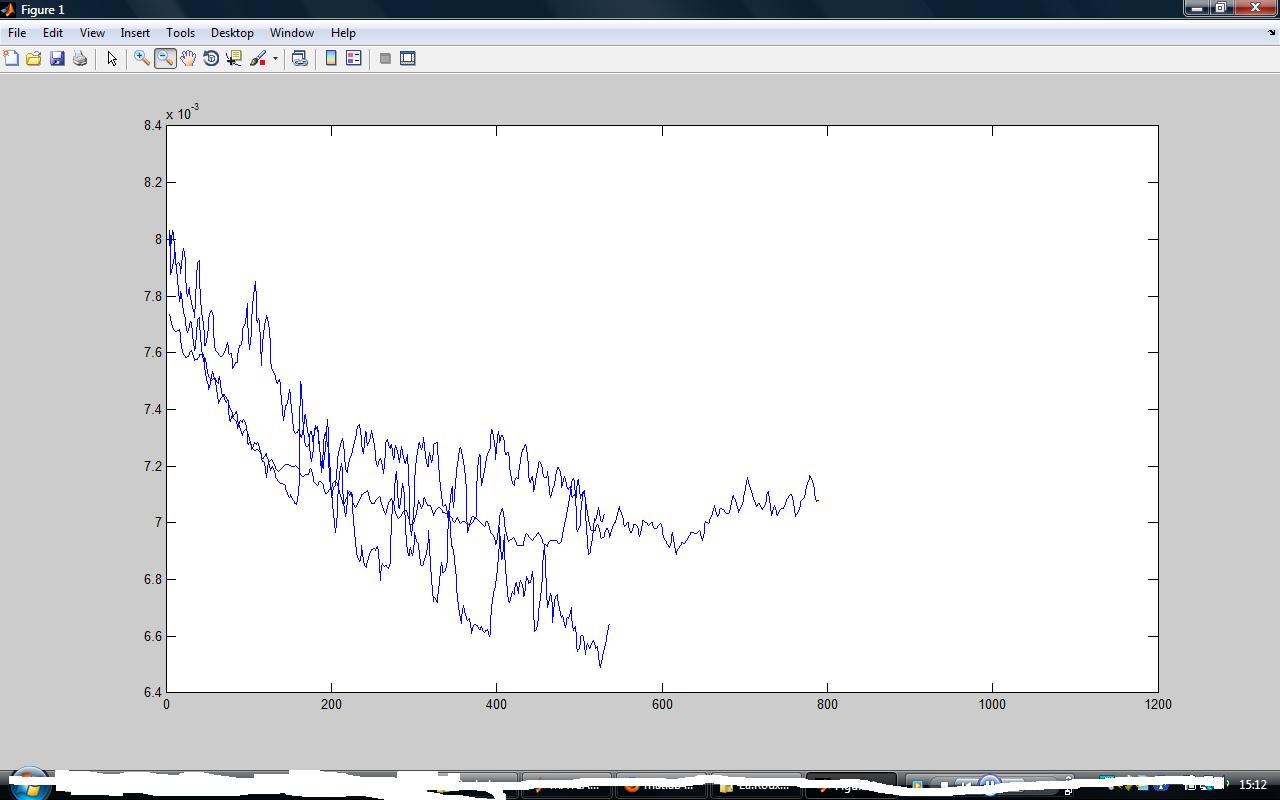Insert a legend from the toolbar

pyautogui.click(x=353, y=59)
